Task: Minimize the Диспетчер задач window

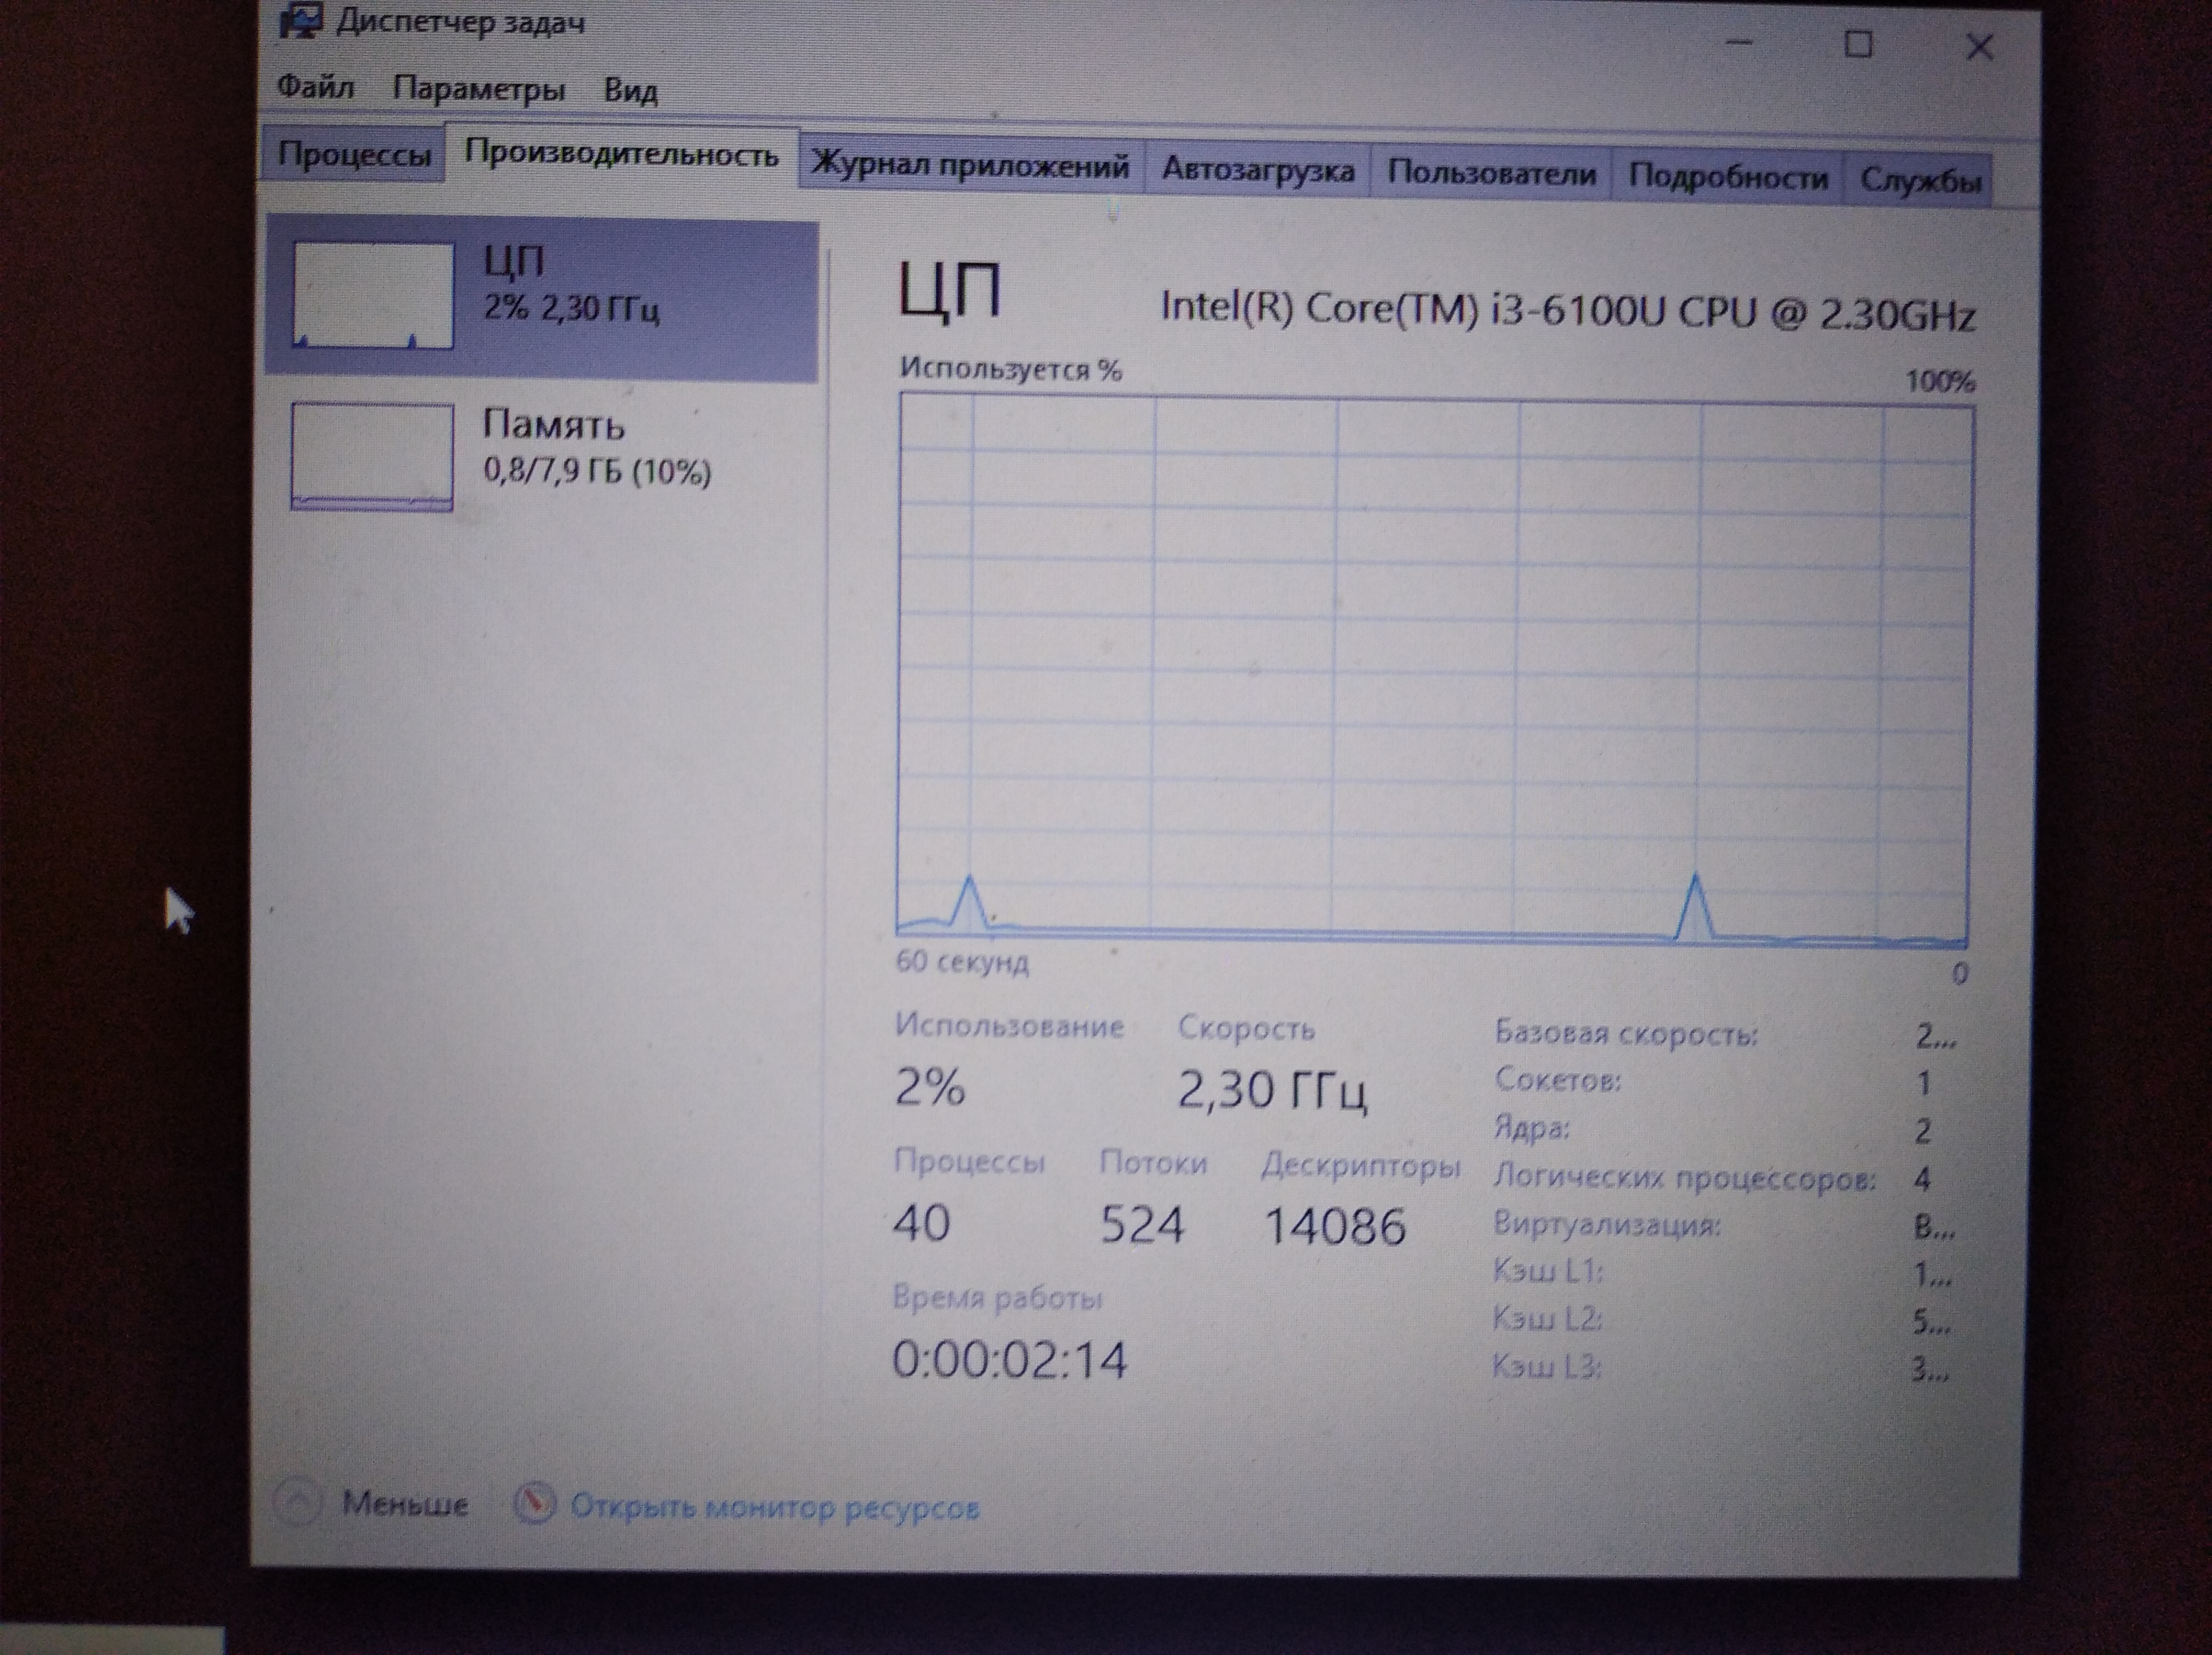Action: (x=1740, y=43)
